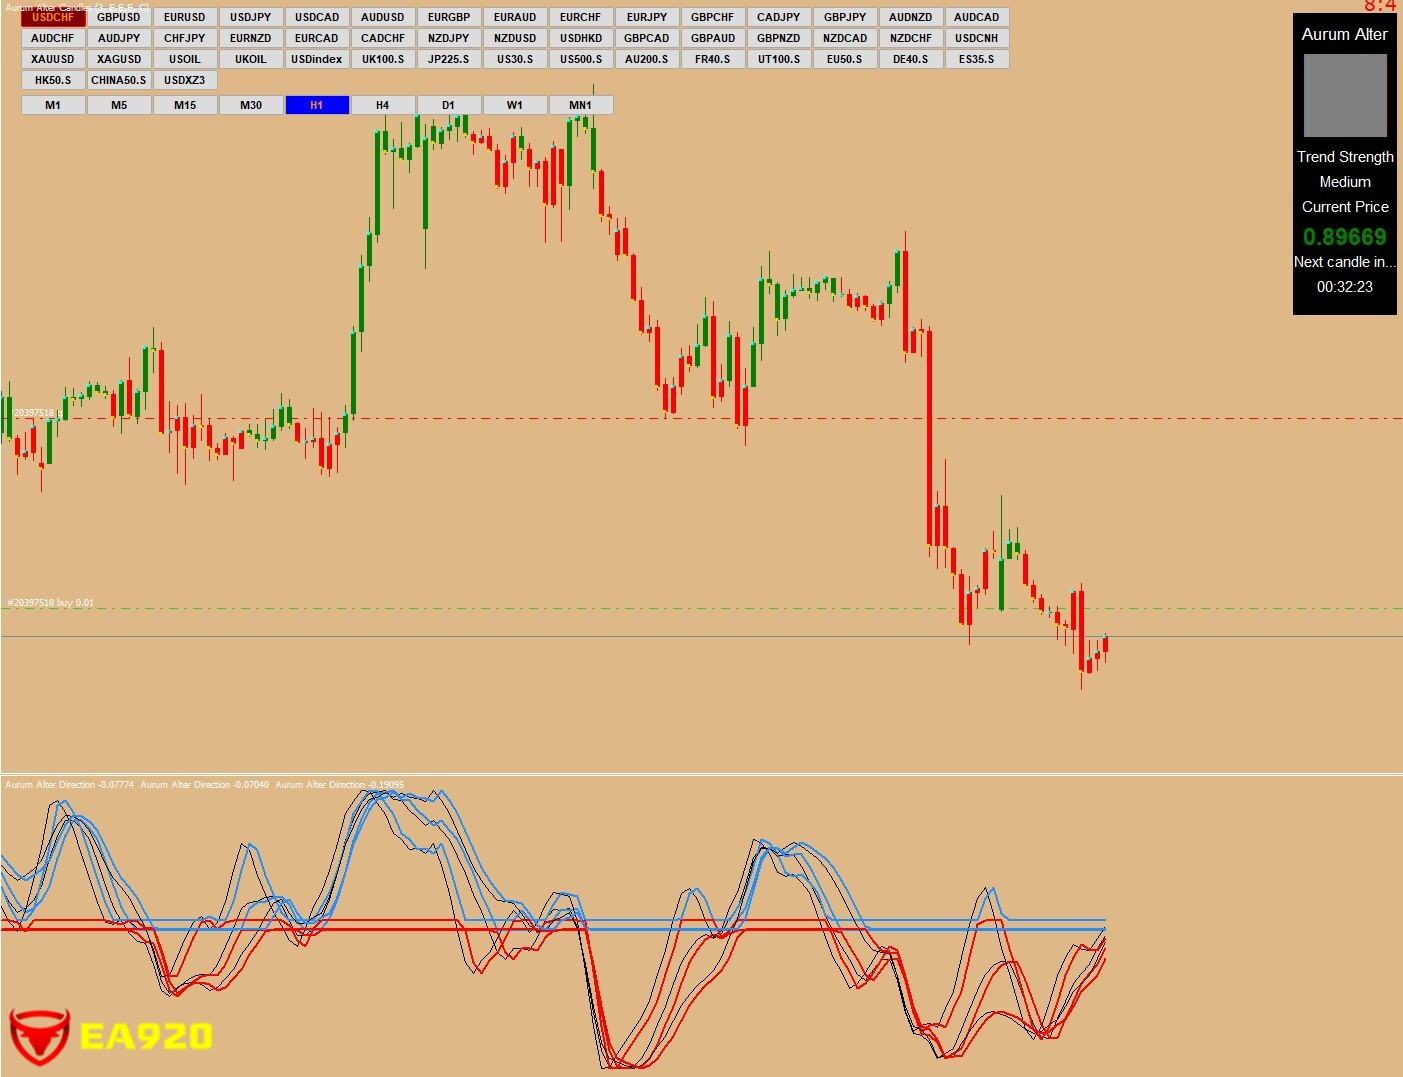Image resolution: width=1403 pixels, height=1077 pixels.
Task: Switch chart to XAUUSD symbol
Action: click(x=53, y=59)
